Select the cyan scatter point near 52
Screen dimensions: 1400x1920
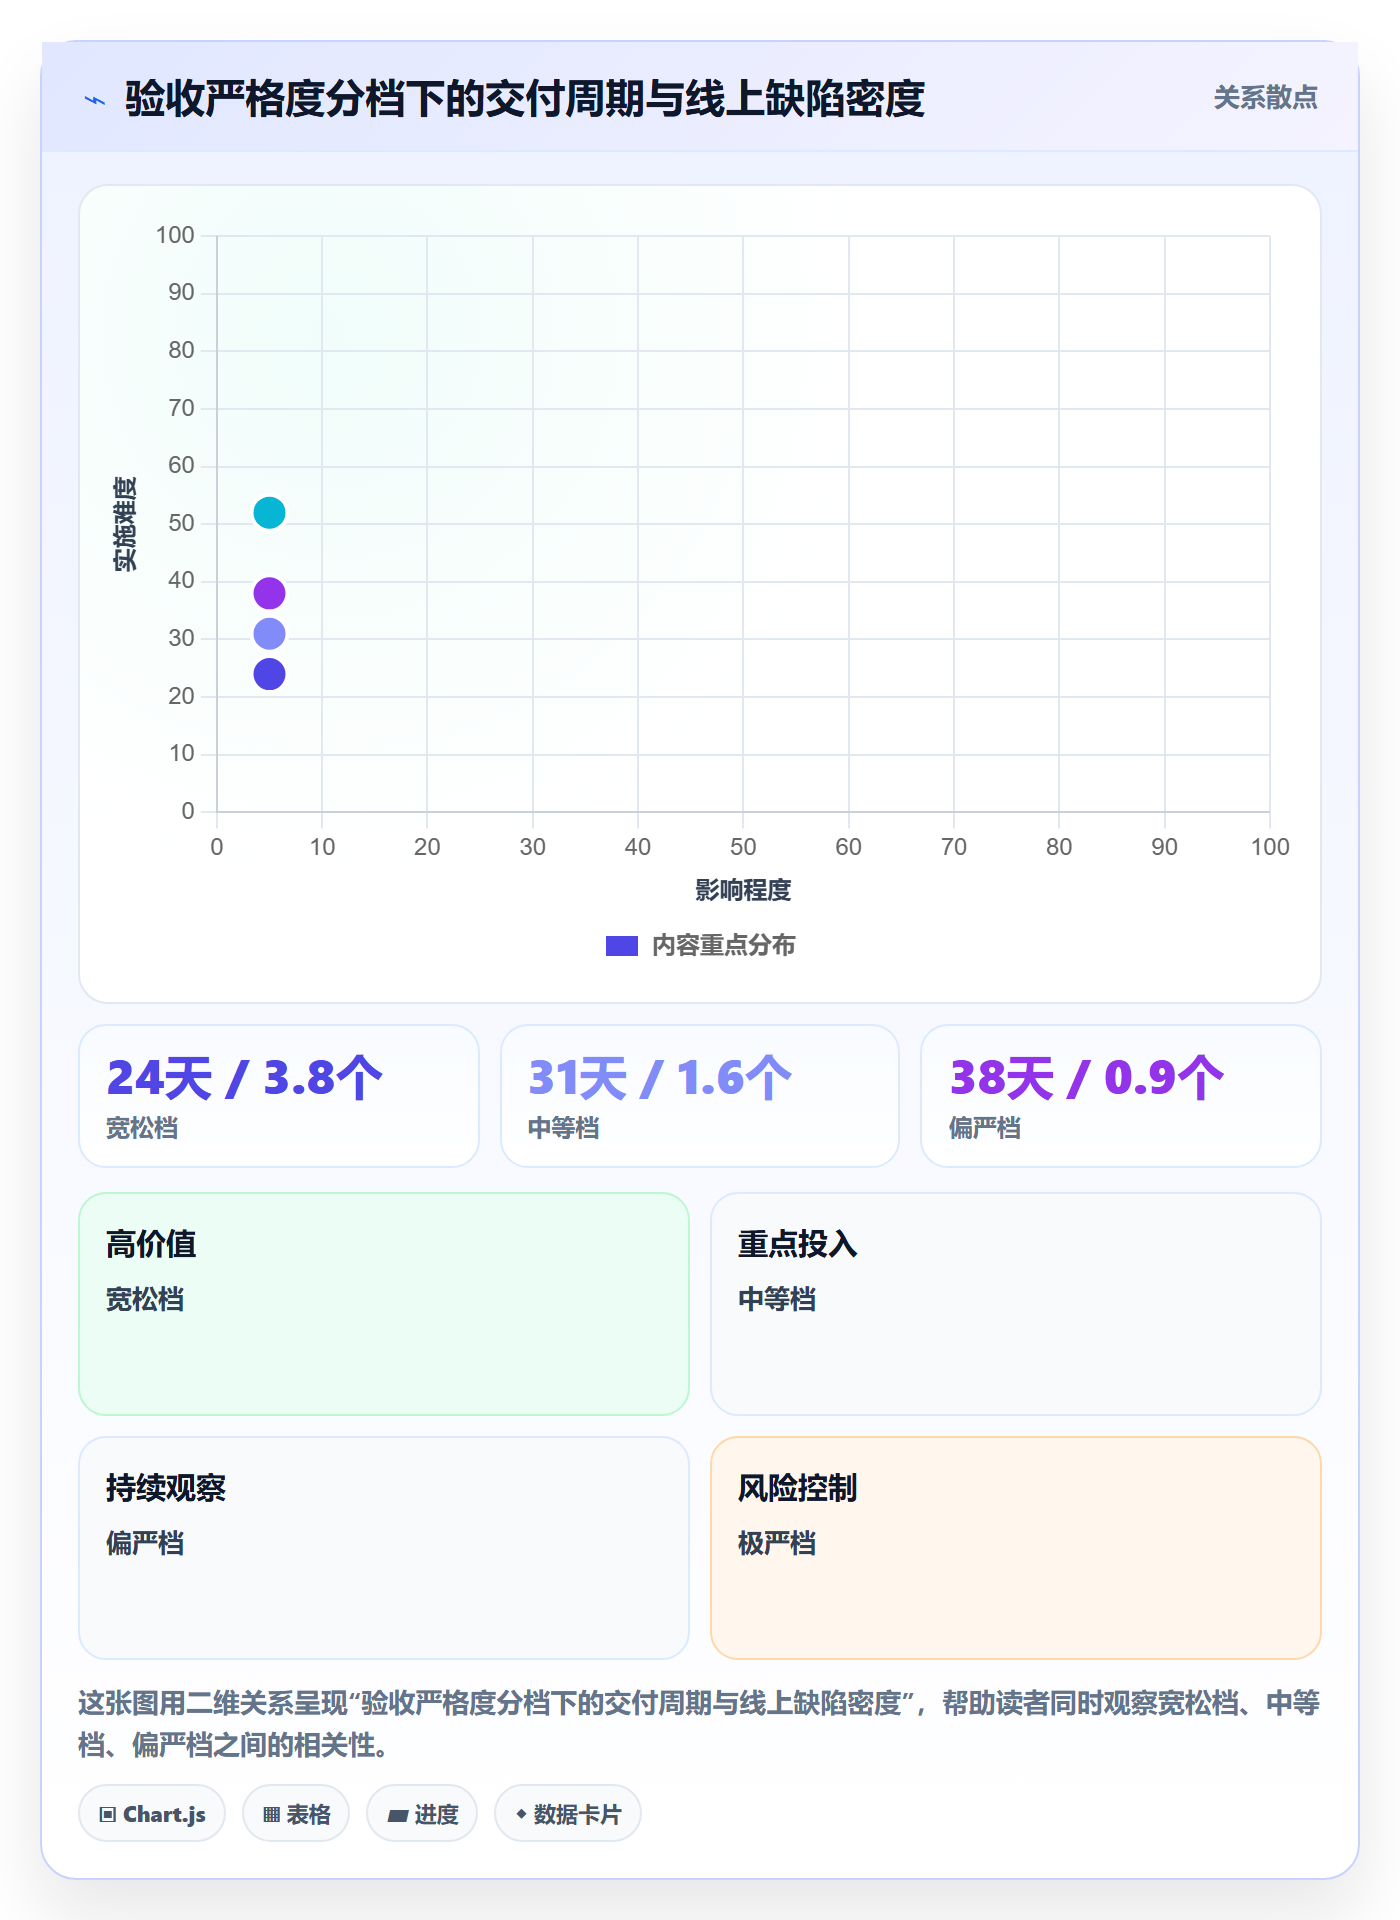coord(269,513)
